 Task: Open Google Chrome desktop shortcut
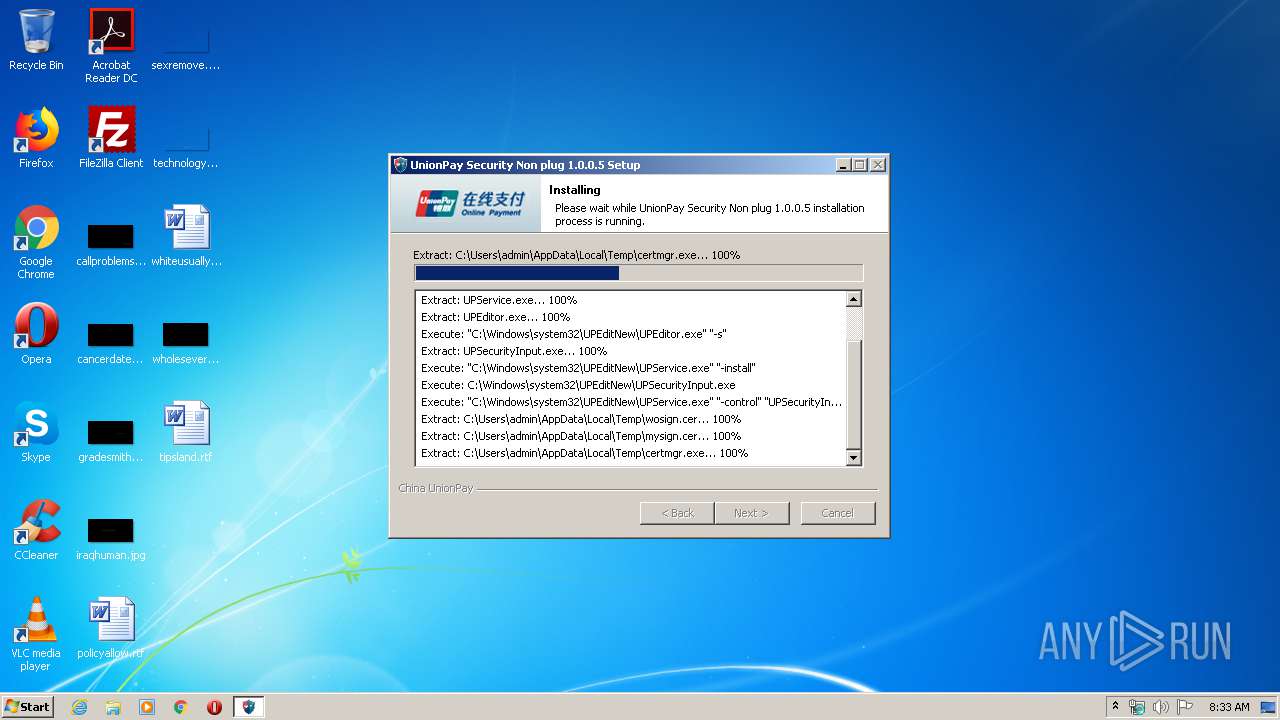pos(36,242)
